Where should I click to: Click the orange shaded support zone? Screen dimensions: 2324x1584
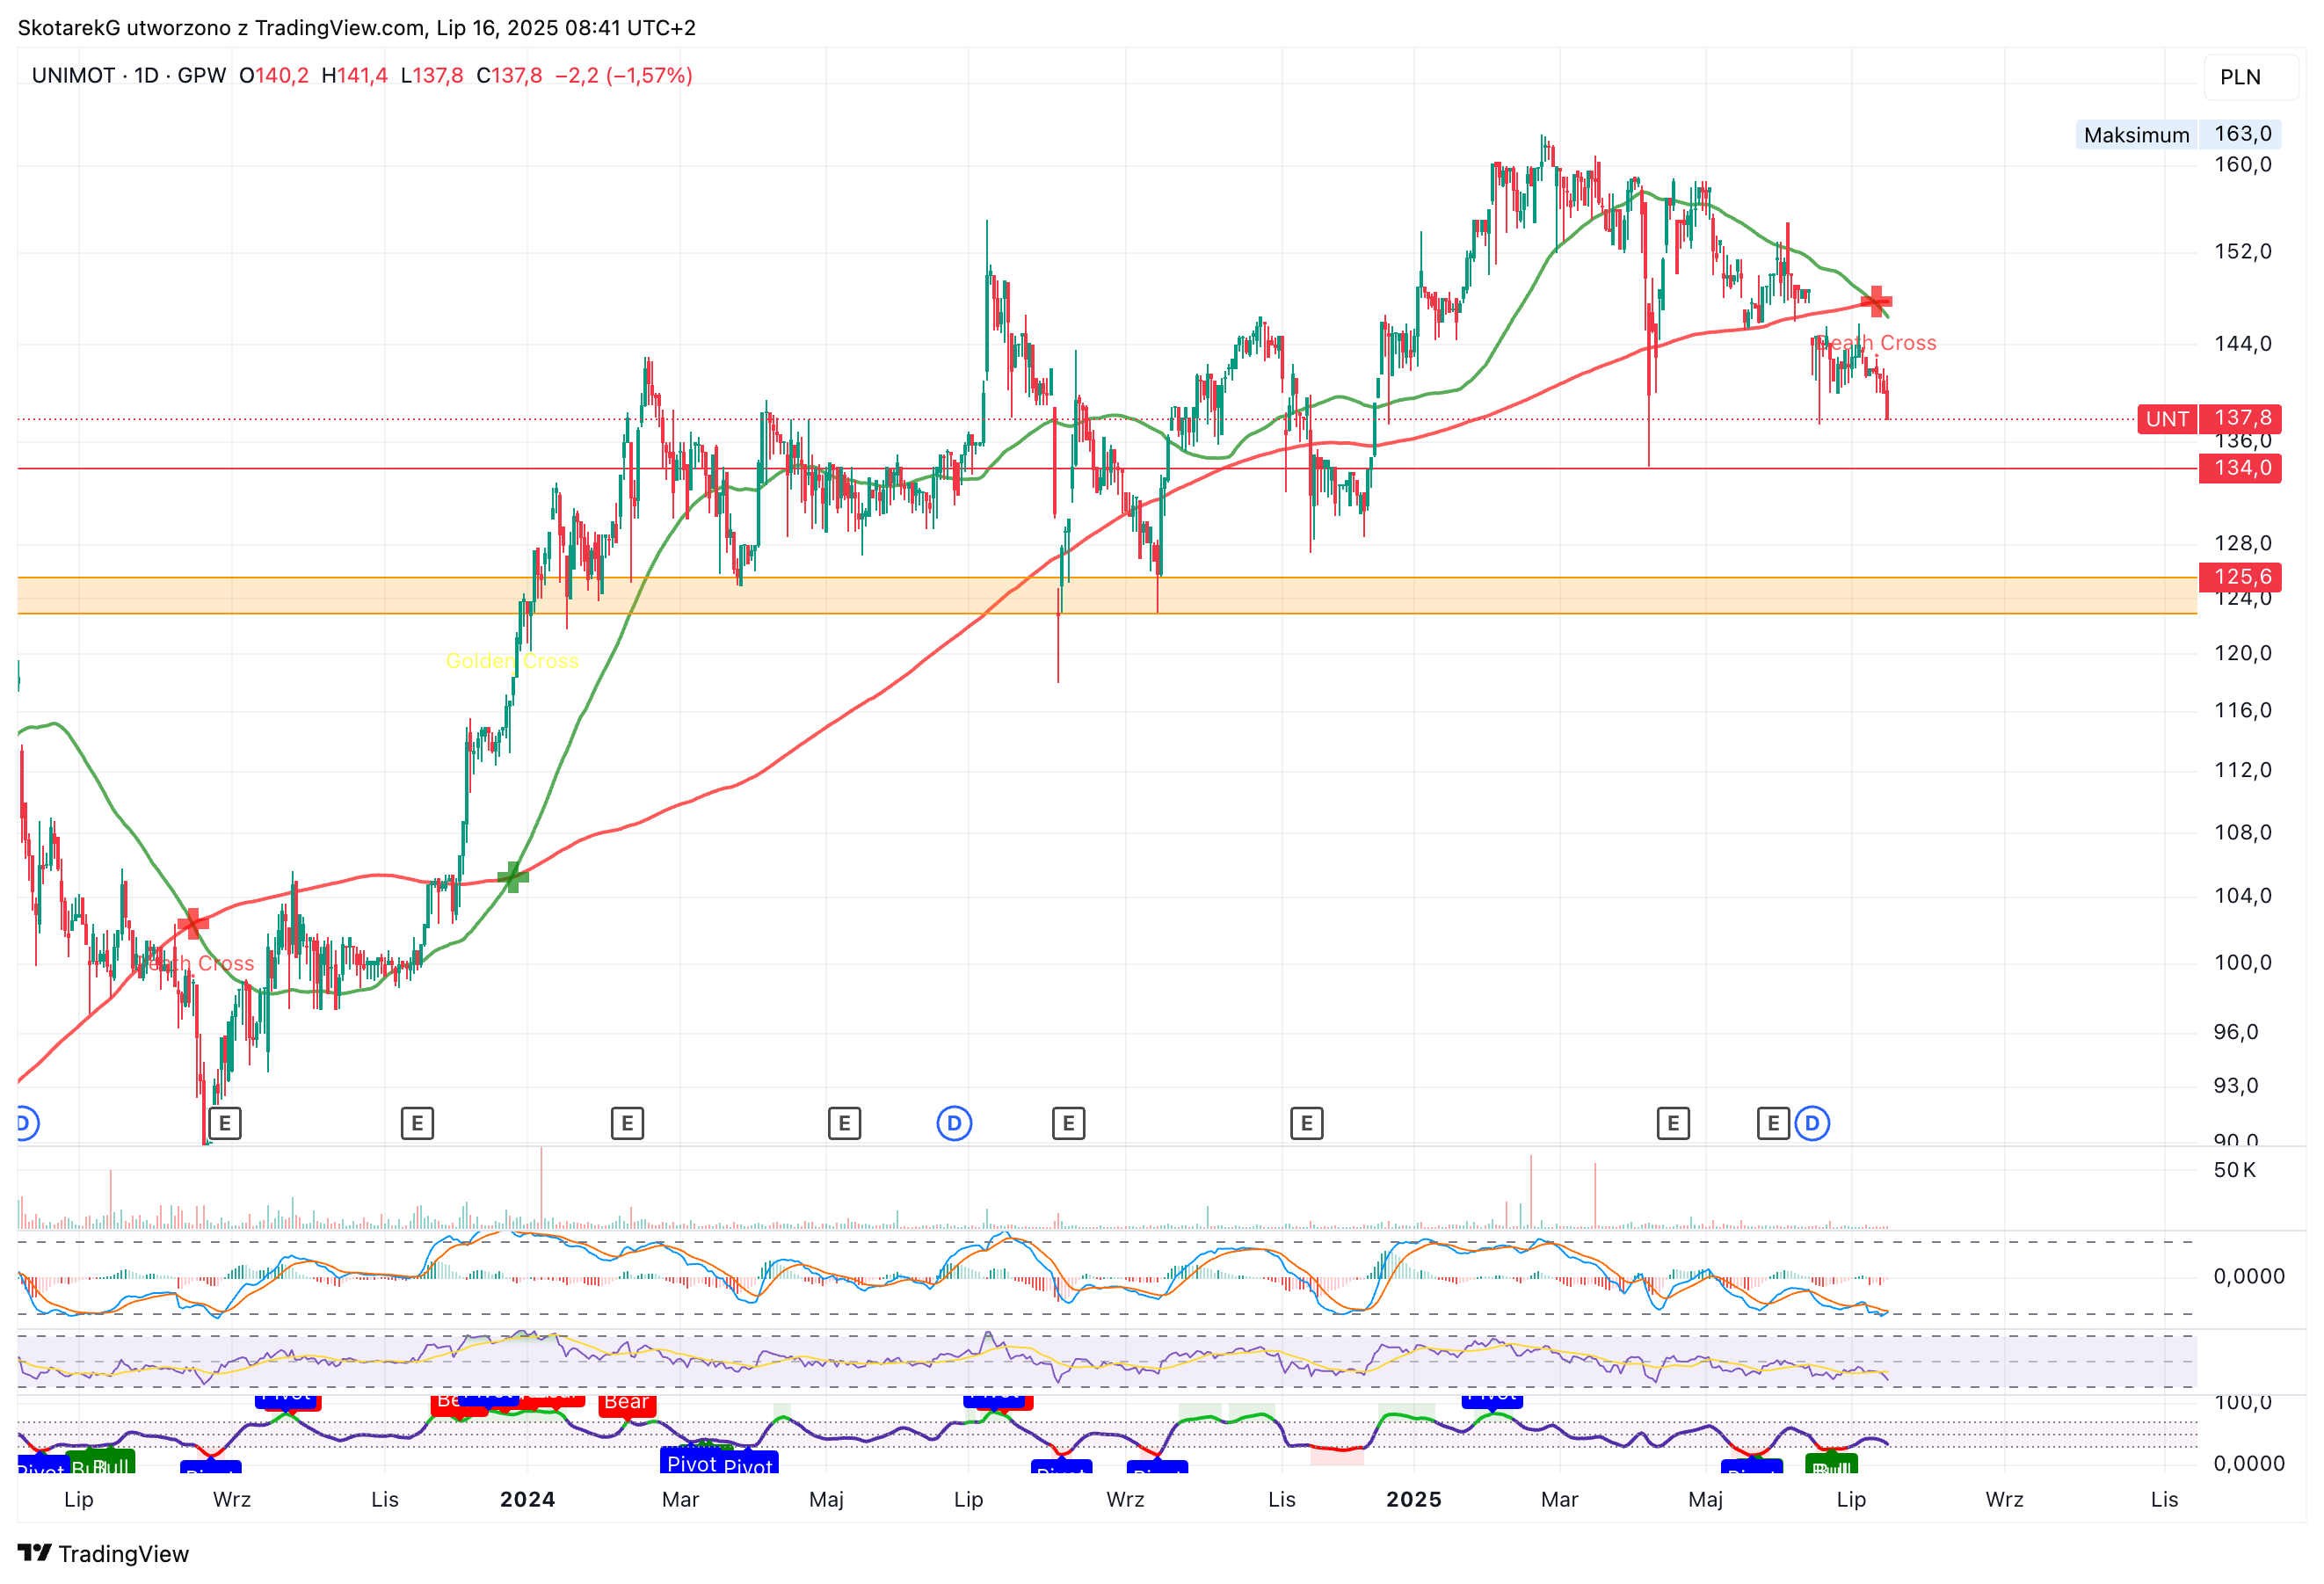[1107, 595]
